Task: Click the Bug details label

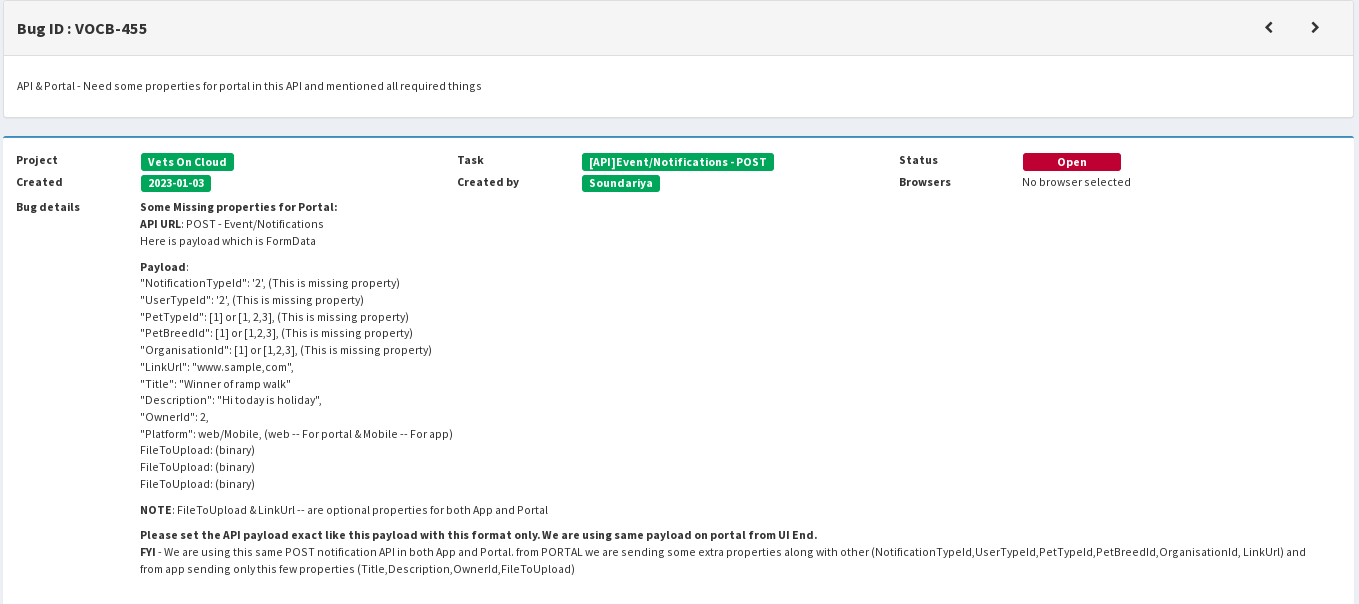Action: click(48, 207)
